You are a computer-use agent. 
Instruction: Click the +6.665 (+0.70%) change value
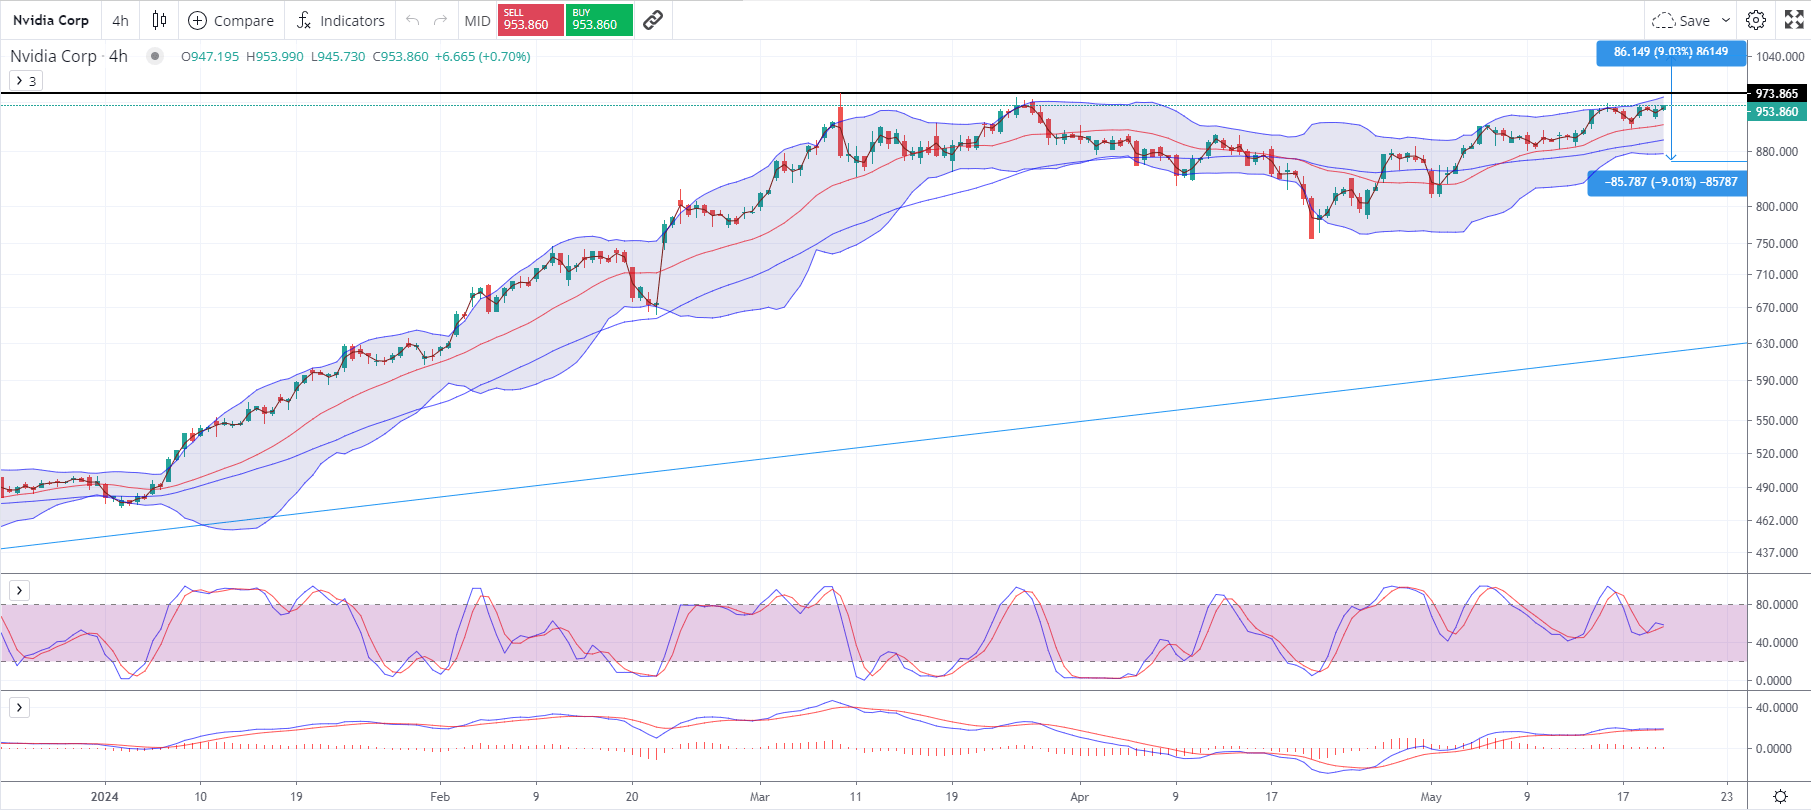[x=483, y=56]
